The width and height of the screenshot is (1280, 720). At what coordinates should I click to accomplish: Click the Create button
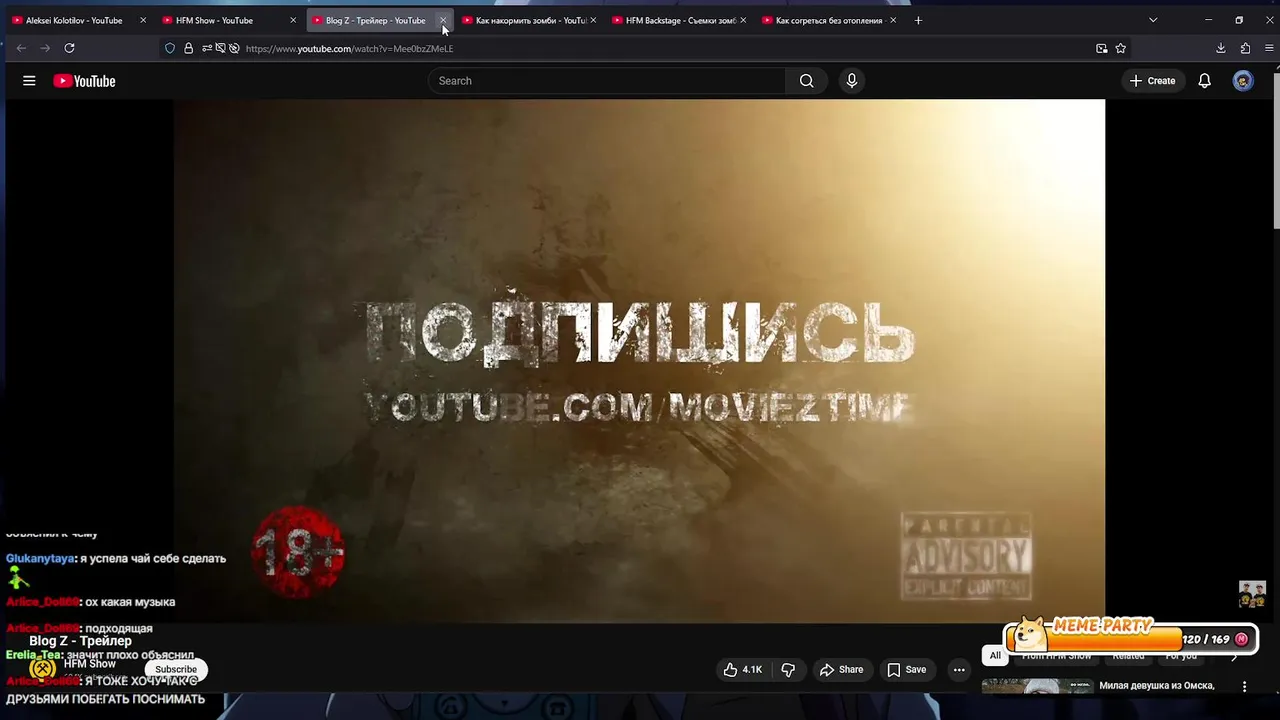tap(1152, 81)
